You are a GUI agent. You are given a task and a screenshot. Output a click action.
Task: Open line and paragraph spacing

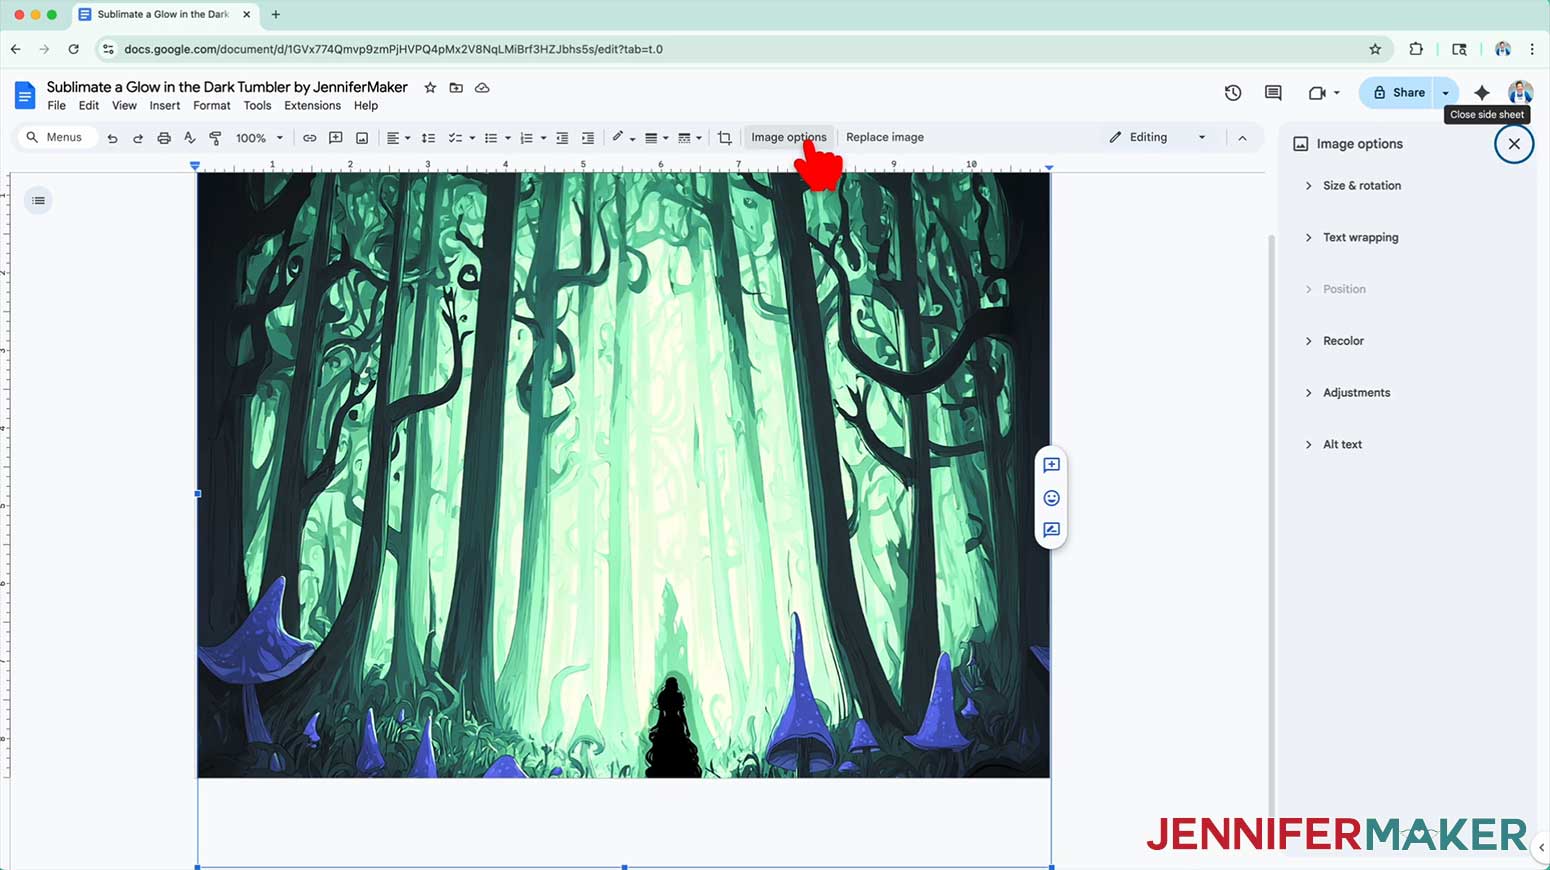pos(428,138)
